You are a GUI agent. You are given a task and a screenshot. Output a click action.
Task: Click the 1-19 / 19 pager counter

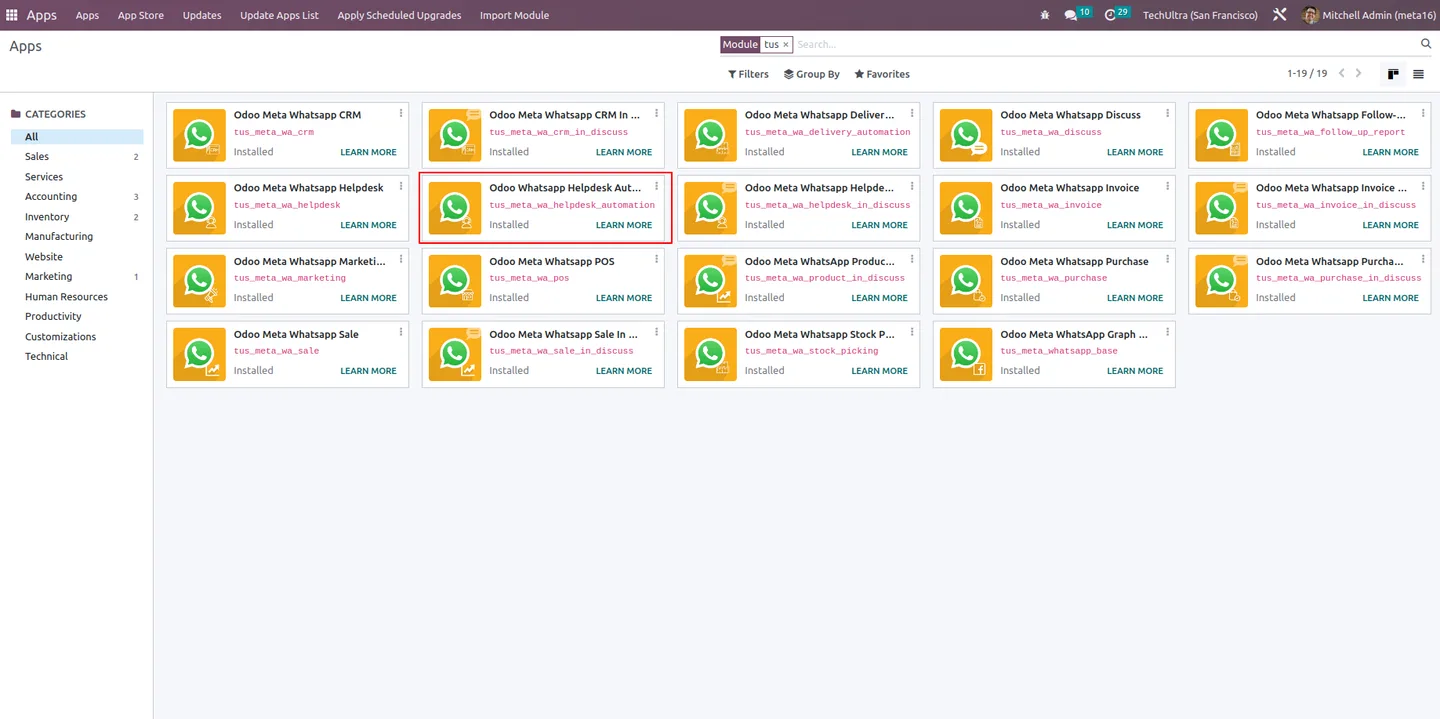coord(1307,74)
